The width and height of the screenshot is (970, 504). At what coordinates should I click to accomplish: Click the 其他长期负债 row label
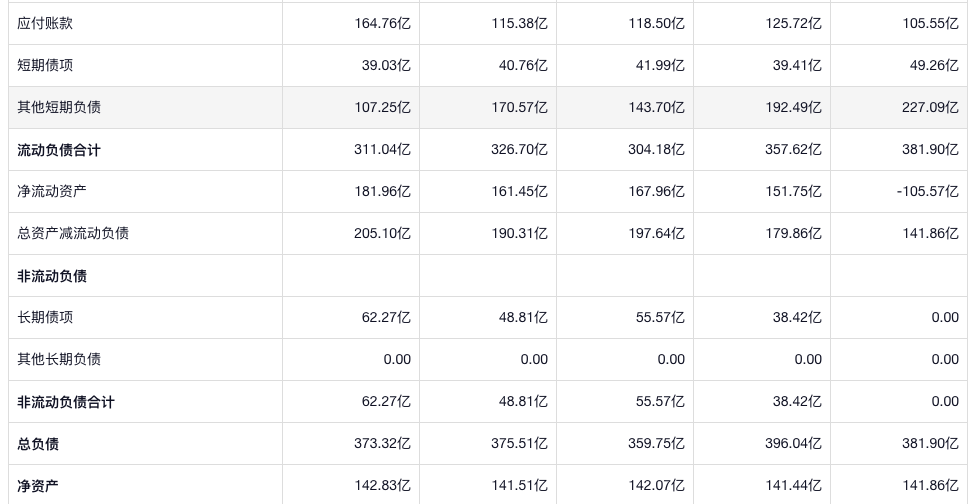[59, 359]
